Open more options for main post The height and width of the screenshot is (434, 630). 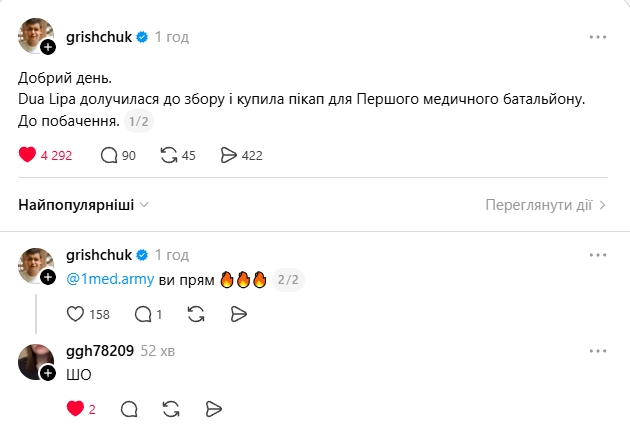coord(598,37)
